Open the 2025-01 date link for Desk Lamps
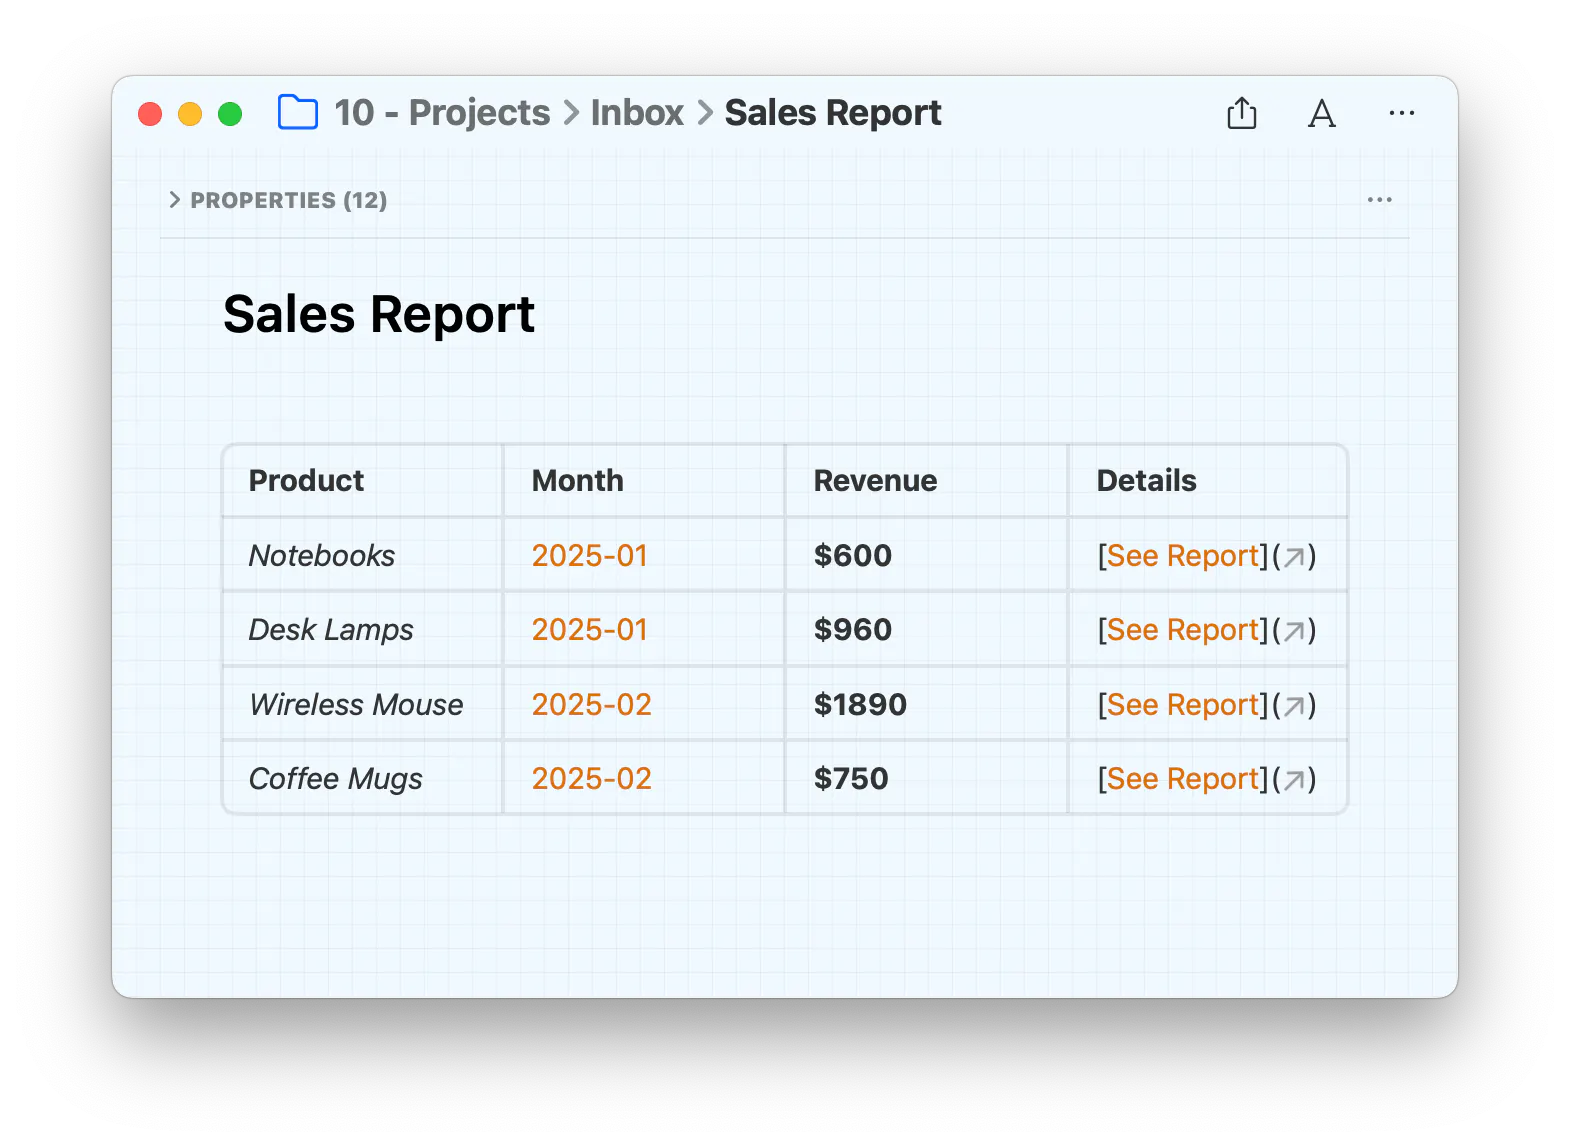1570x1146 pixels. (x=590, y=630)
